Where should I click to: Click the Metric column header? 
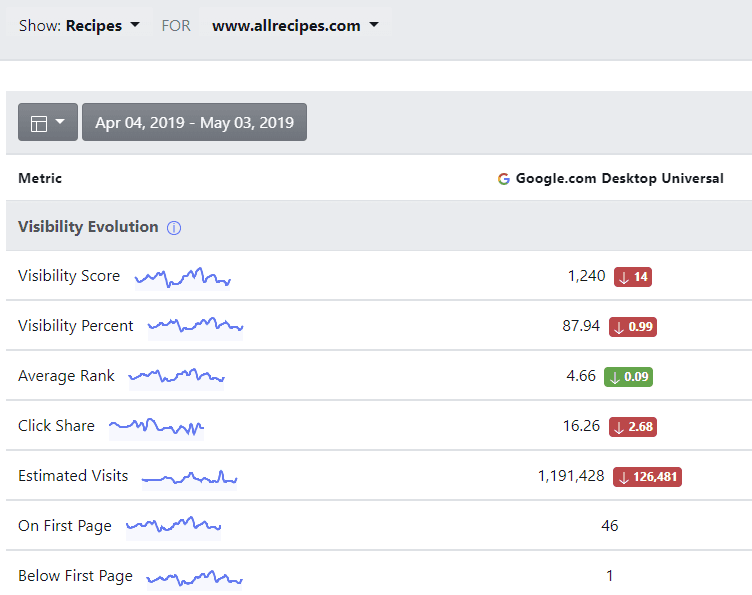[40, 178]
